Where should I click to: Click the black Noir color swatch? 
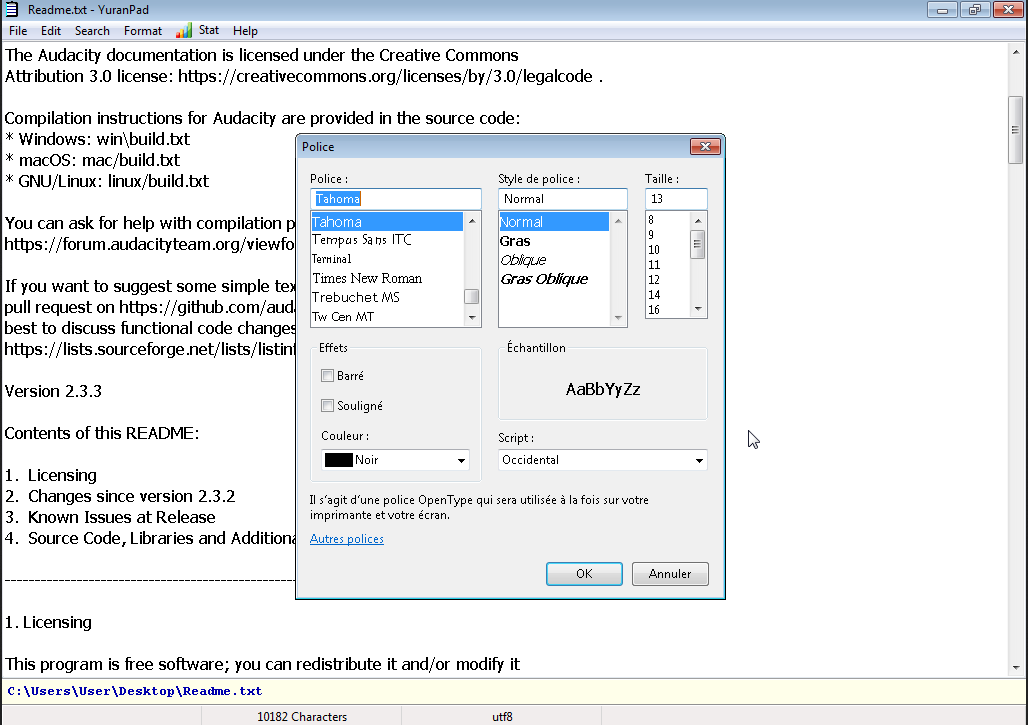coord(338,460)
